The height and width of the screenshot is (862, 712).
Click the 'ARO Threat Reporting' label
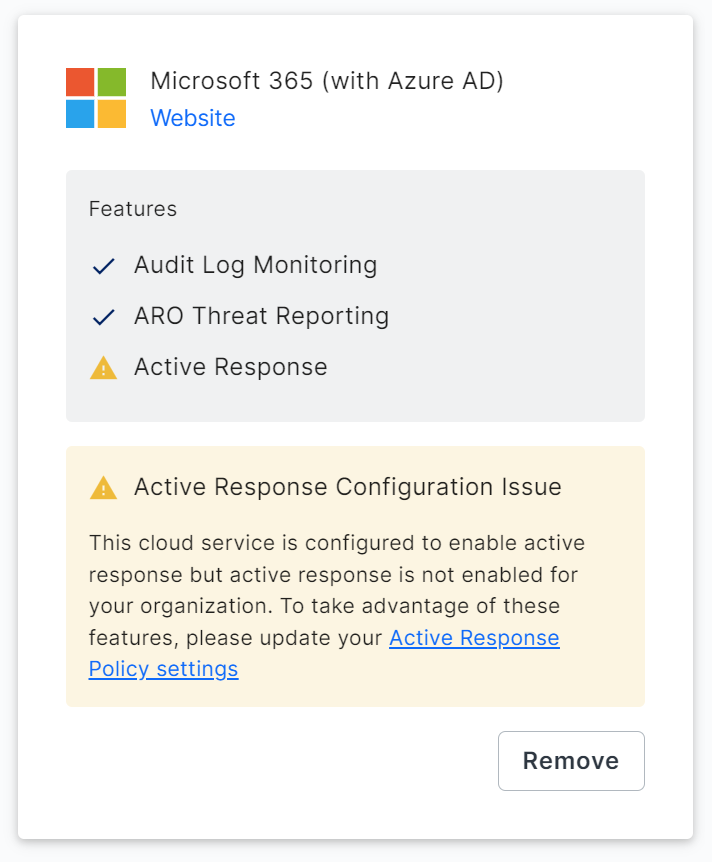coord(262,316)
